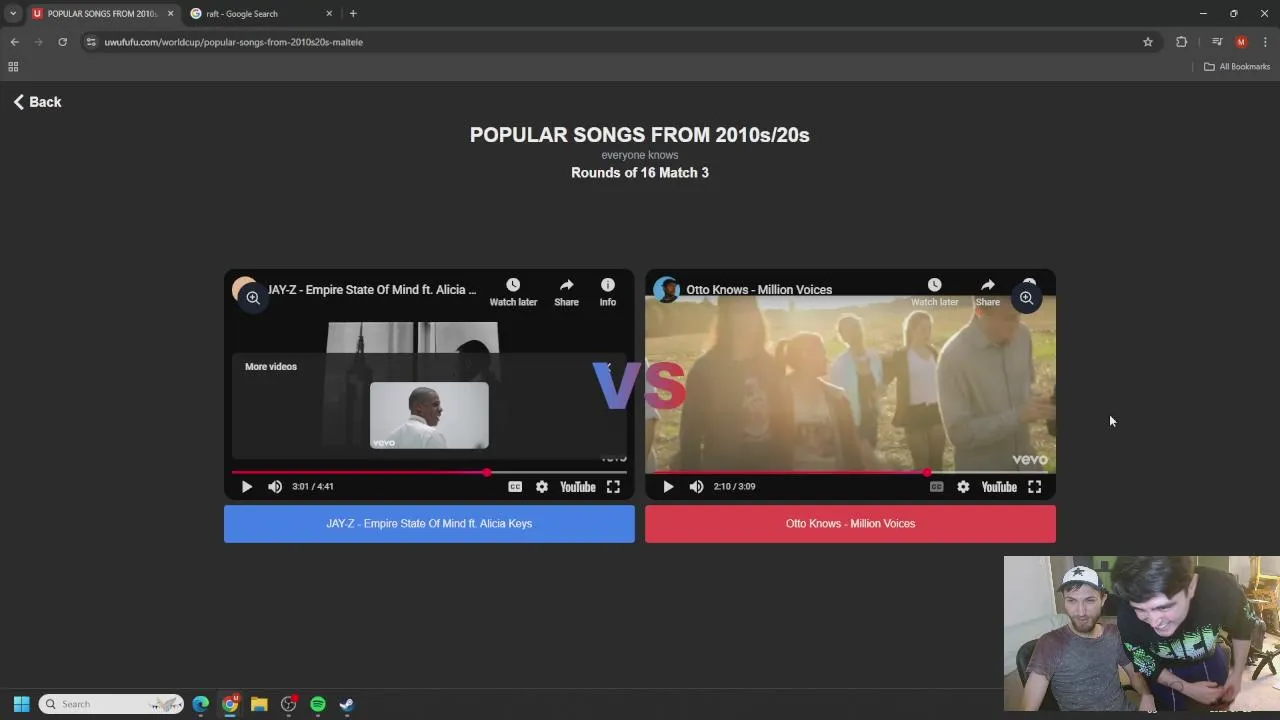Open JAY-Z video on YouTube via logo
This screenshot has height=720, width=1280.
(577, 487)
